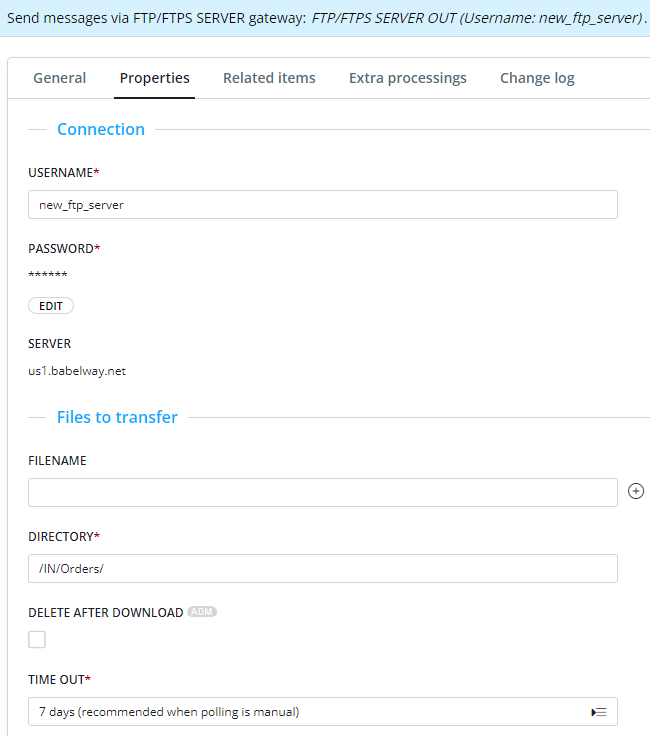
Task: Click the plus icon next to Filename
Action: click(x=635, y=491)
